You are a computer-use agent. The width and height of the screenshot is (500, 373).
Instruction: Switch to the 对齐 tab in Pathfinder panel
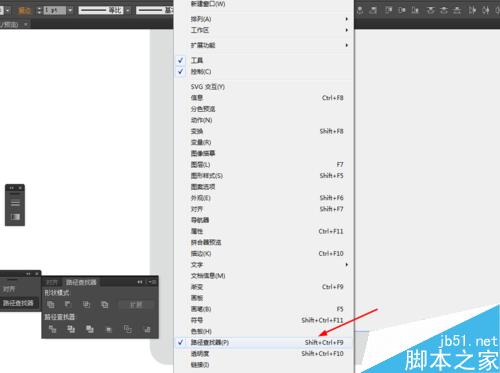tap(52, 282)
